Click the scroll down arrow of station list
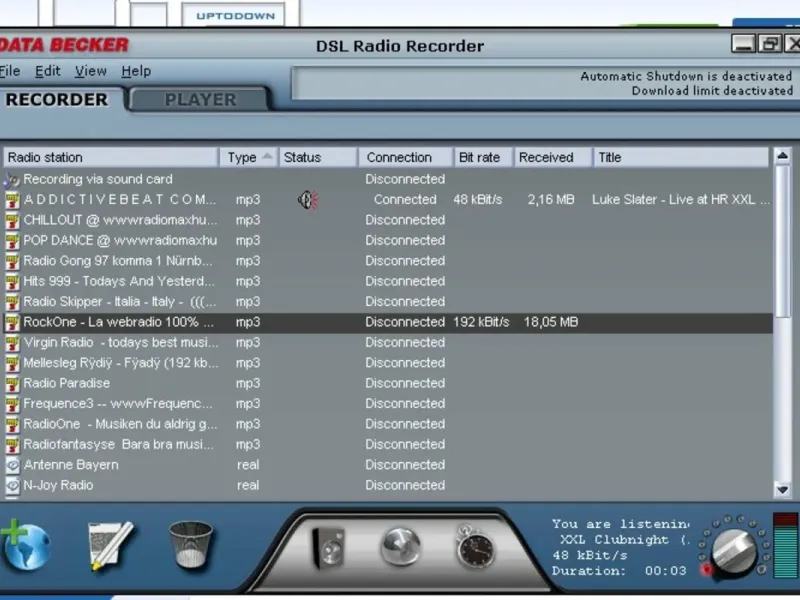 782,489
